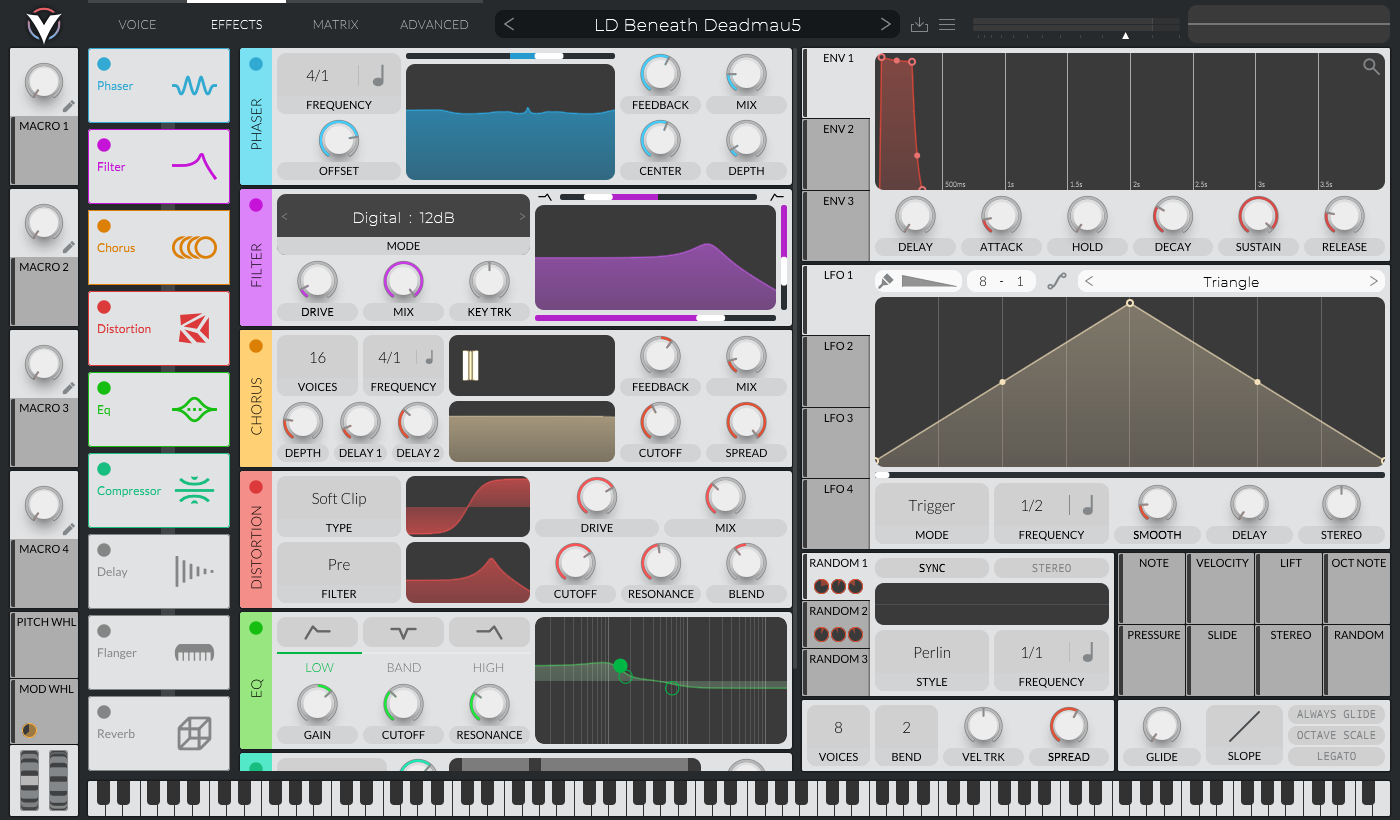Click the random STEREO button
The height and width of the screenshot is (820, 1400).
coord(1051,568)
